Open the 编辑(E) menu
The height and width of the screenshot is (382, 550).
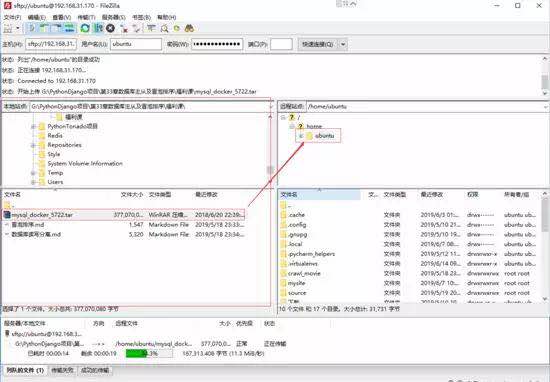coord(37,17)
